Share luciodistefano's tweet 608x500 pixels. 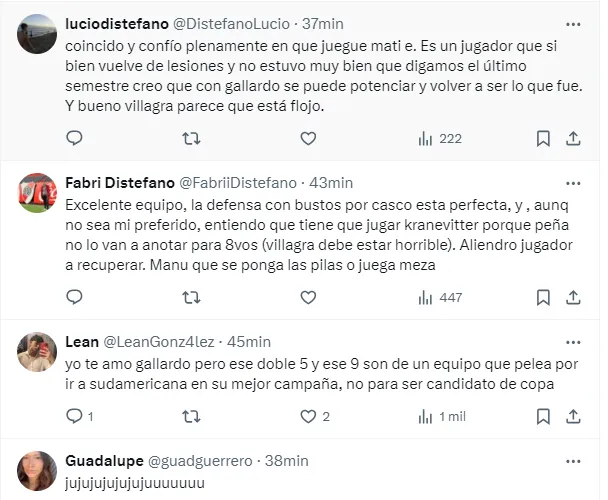573,139
